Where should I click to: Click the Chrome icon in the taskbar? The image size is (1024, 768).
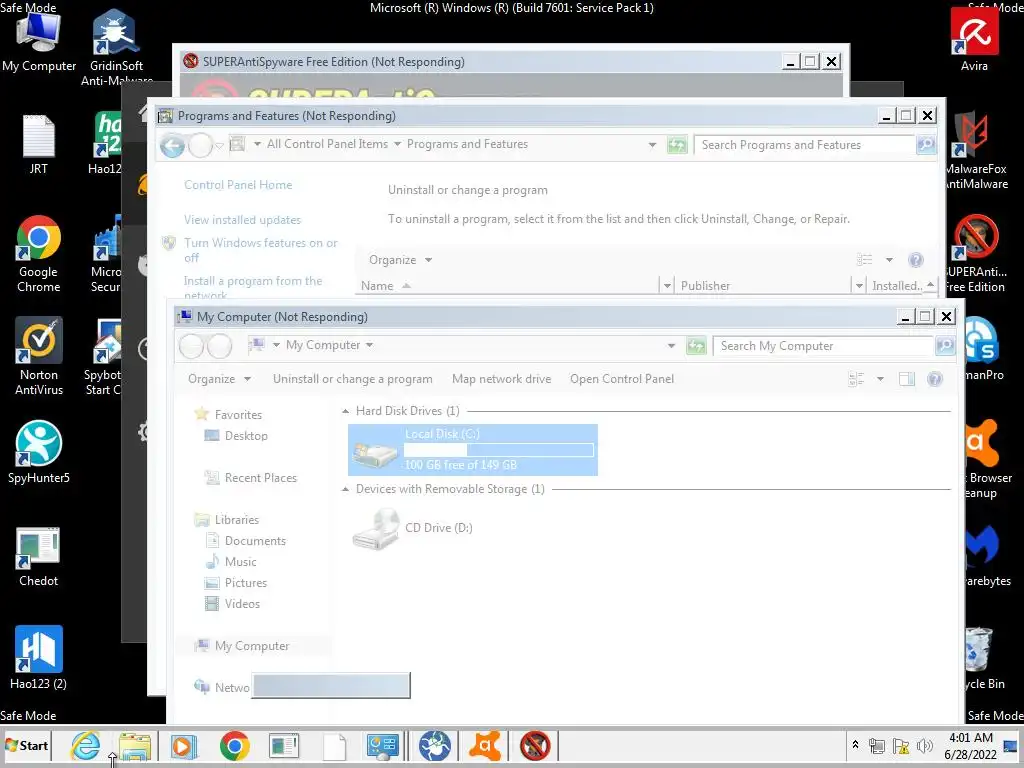pyautogui.click(x=234, y=746)
